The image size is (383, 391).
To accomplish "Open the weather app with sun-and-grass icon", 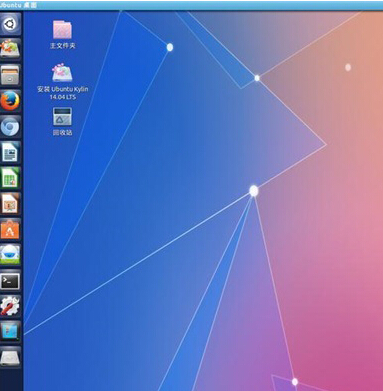I will tap(10, 255).
